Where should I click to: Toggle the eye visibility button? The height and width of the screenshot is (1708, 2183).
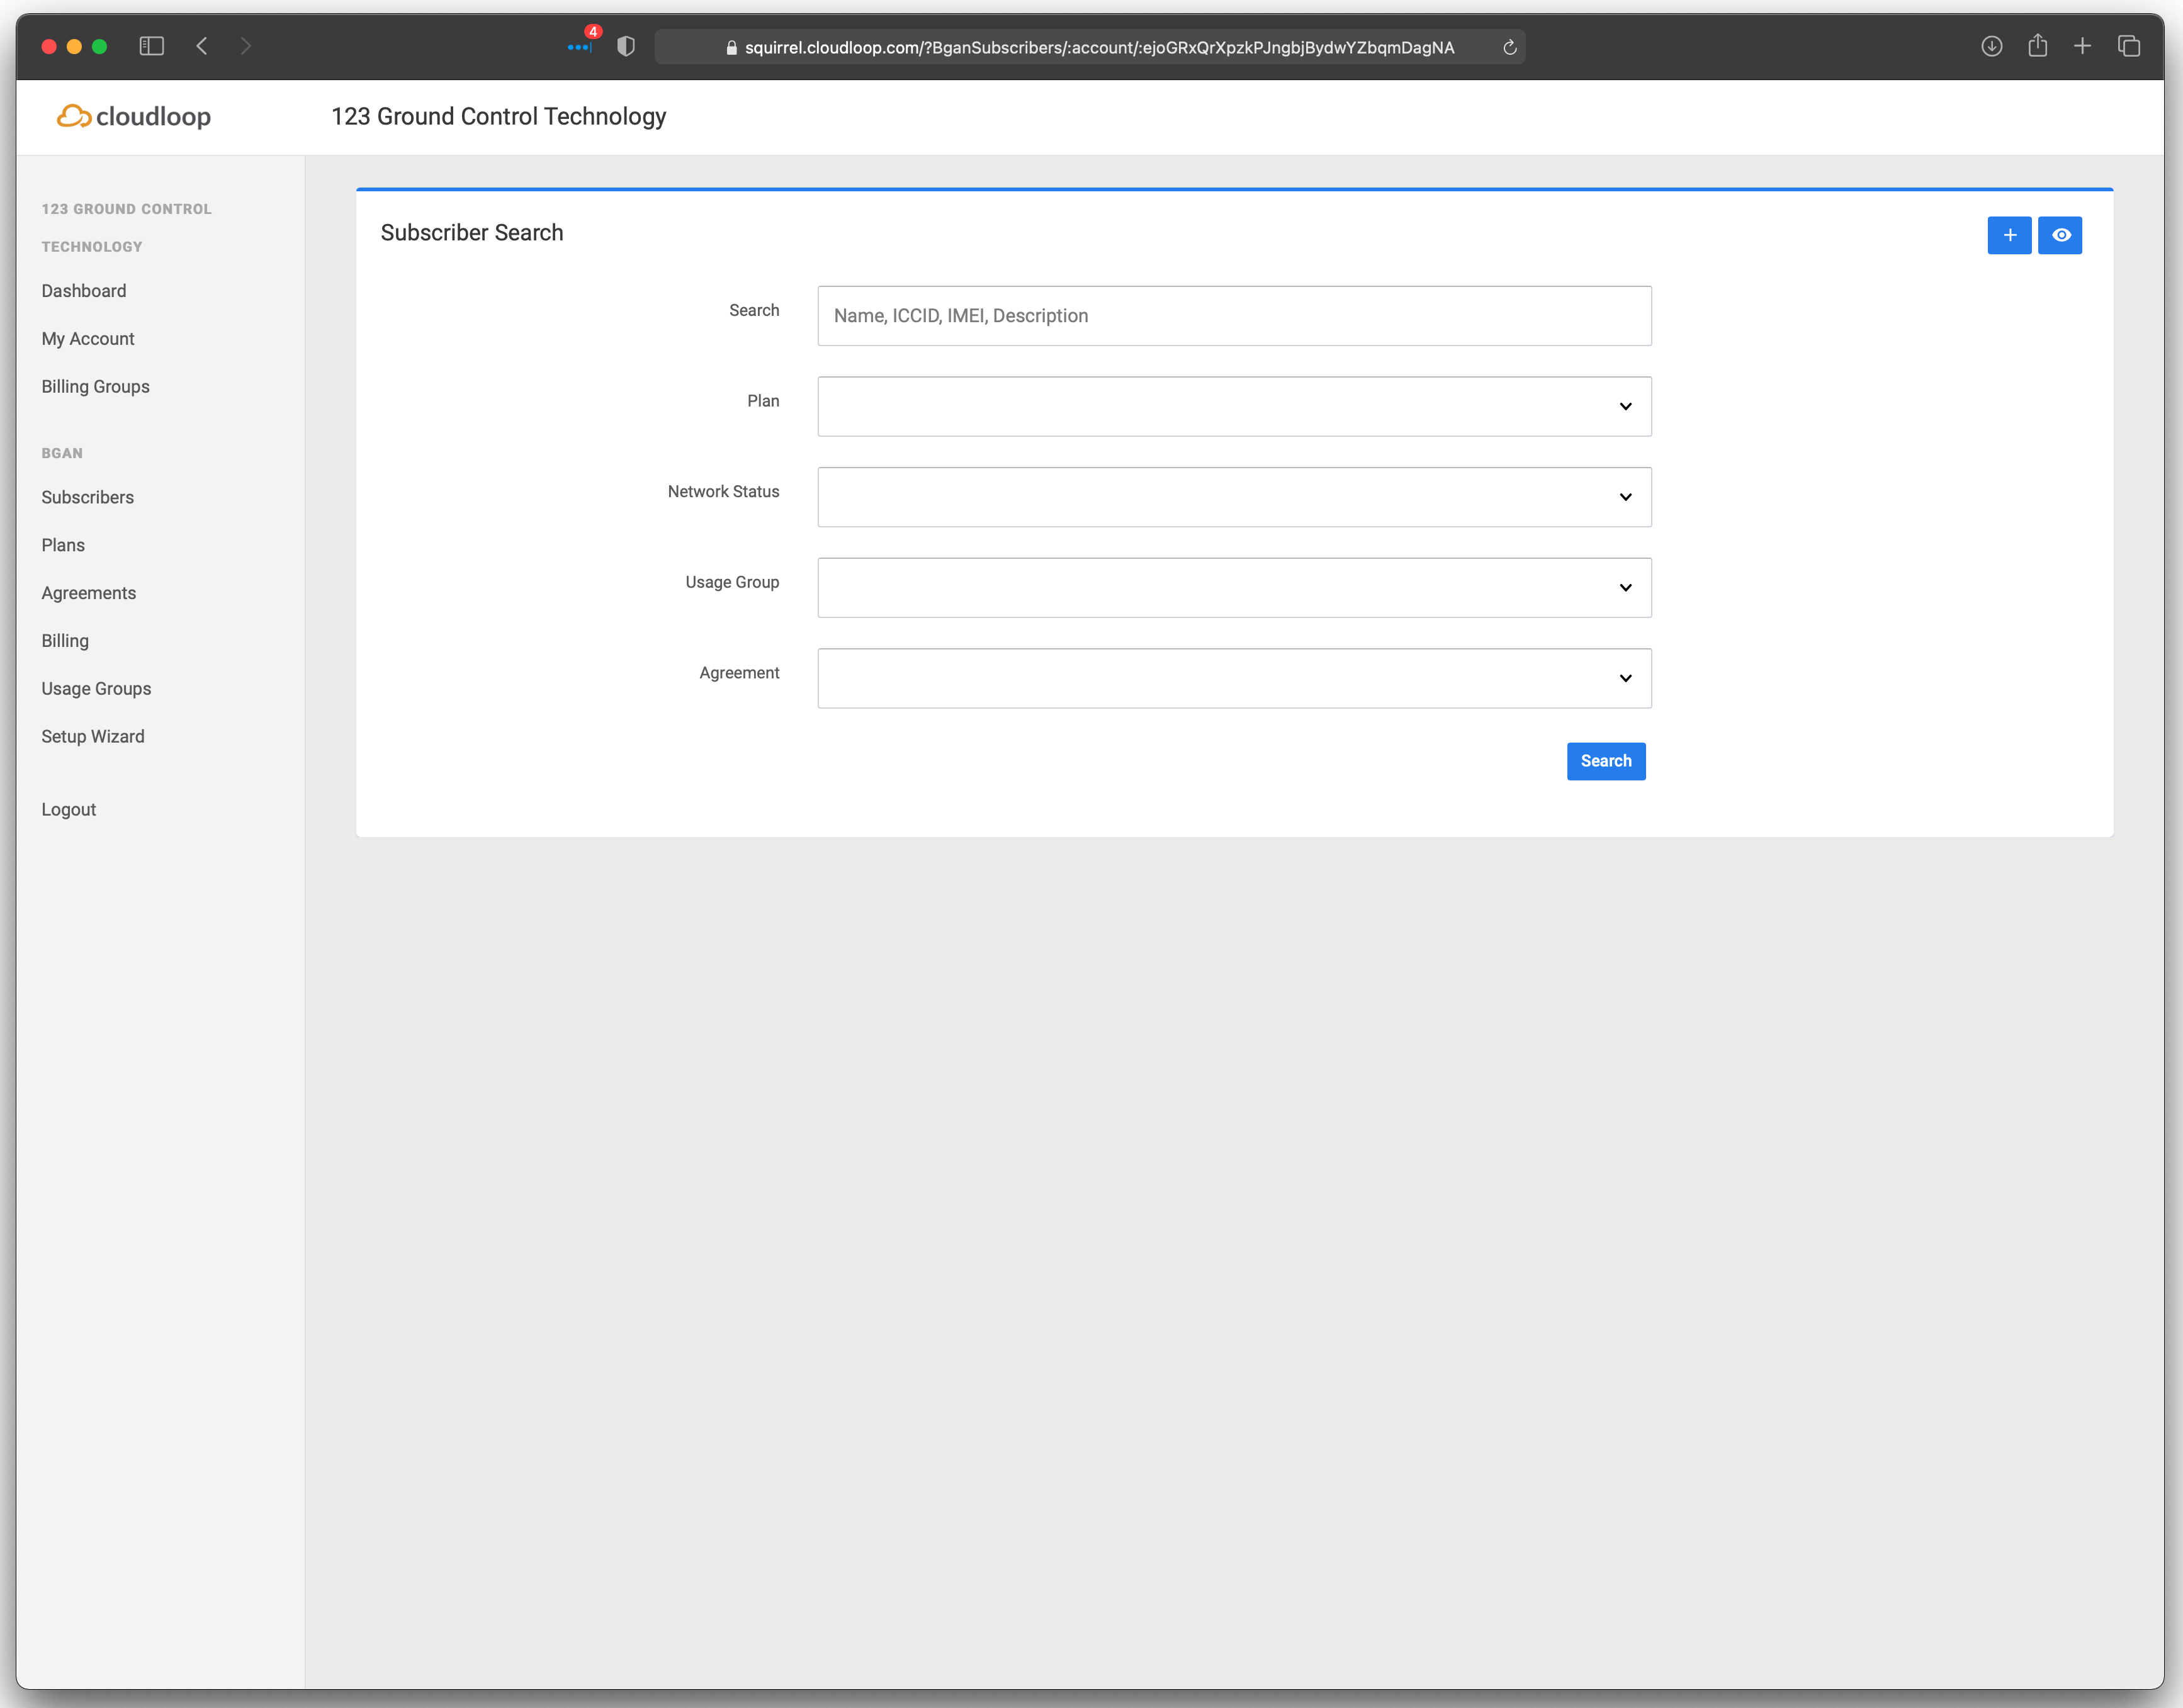[x=2060, y=235]
